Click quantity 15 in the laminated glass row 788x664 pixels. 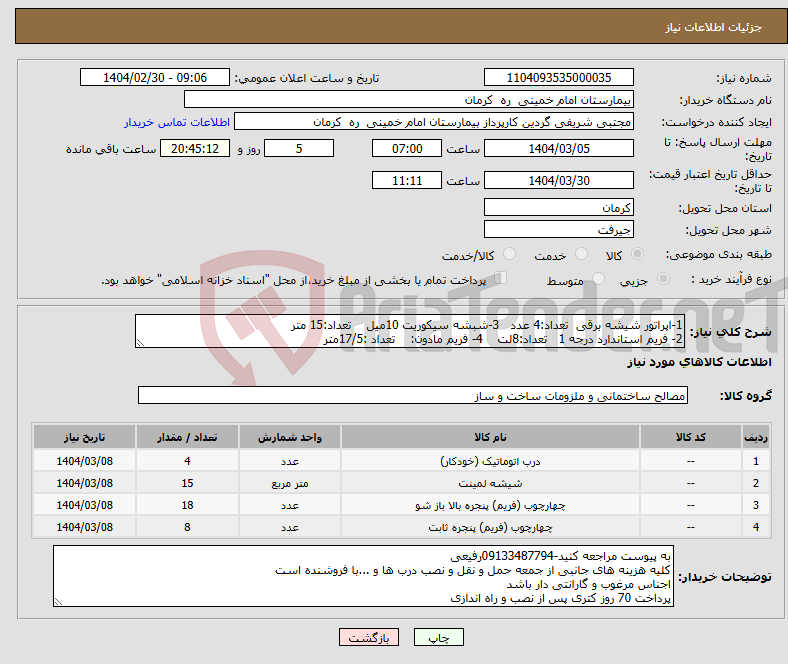(x=187, y=484)
